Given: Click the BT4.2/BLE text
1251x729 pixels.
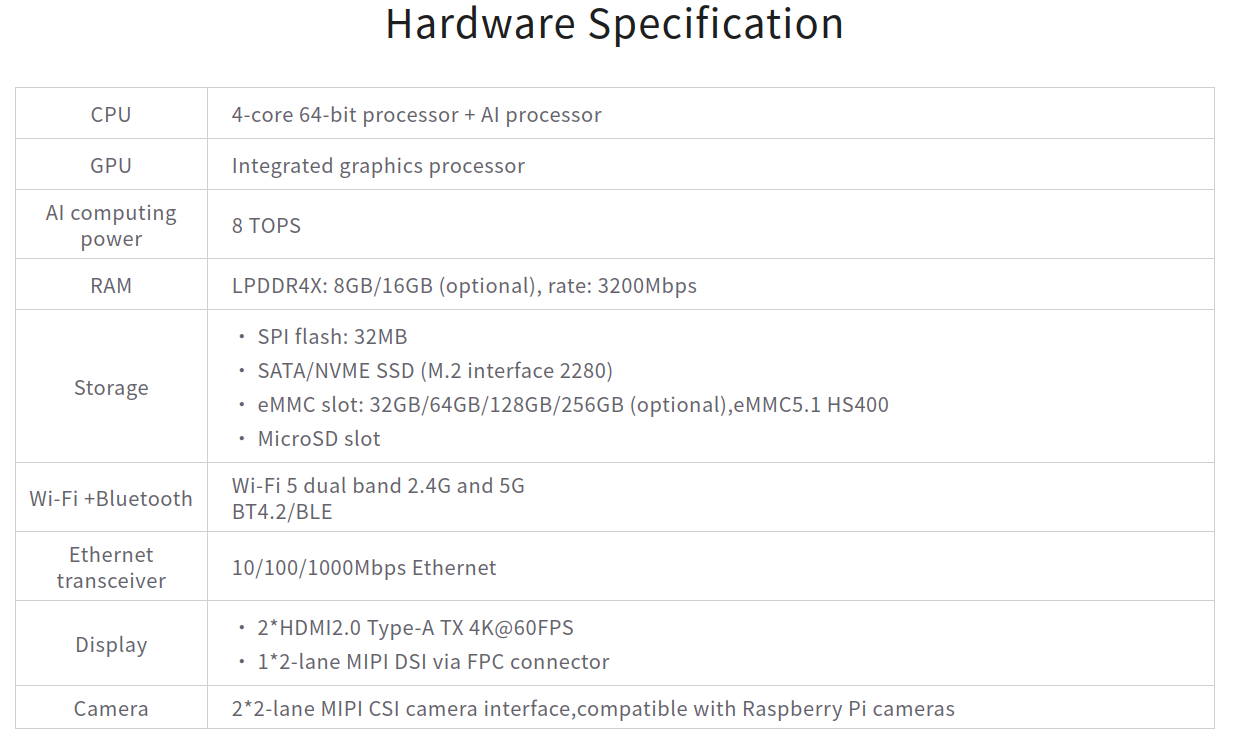Looking at the screenshot, I should pos(282,512).
